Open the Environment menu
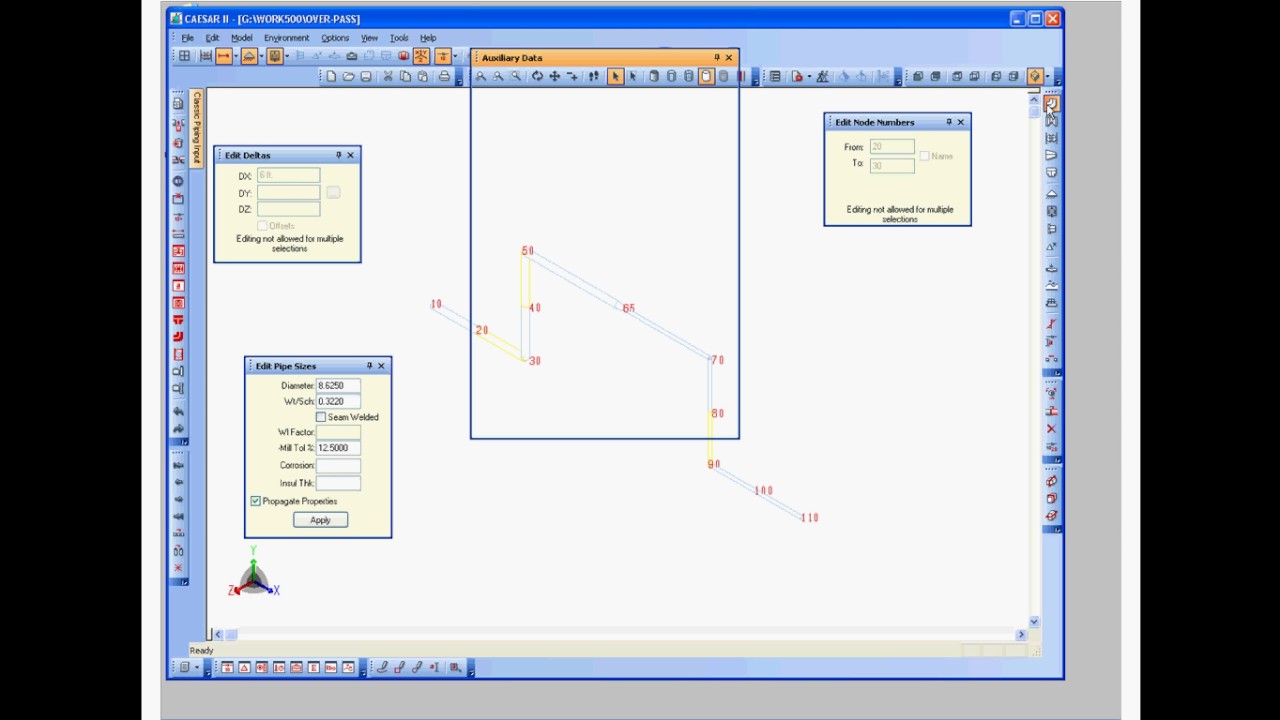Image resolution: width=1280 pixels, height=720 pixels. point(286,38)
